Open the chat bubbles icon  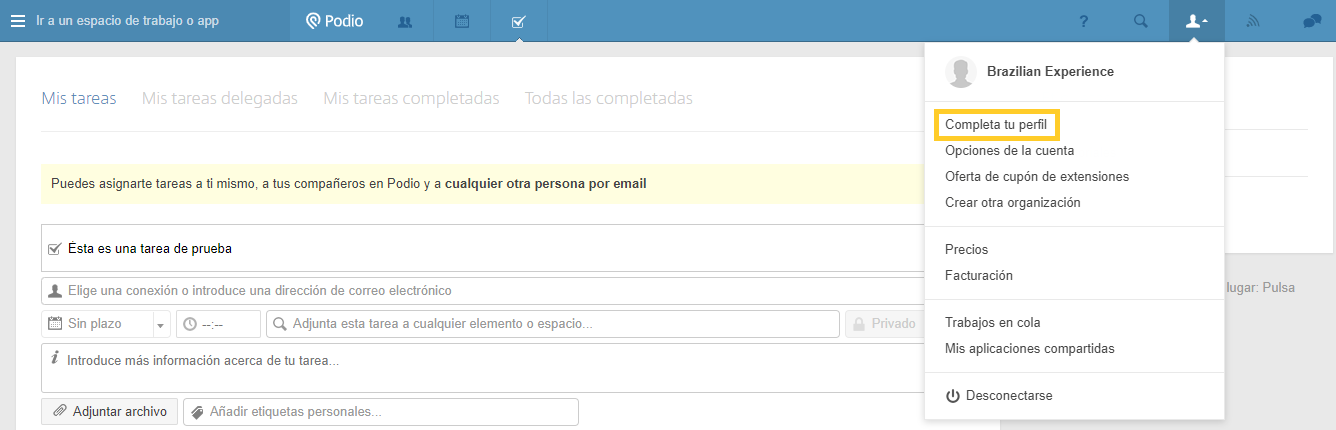[1312, 21]
